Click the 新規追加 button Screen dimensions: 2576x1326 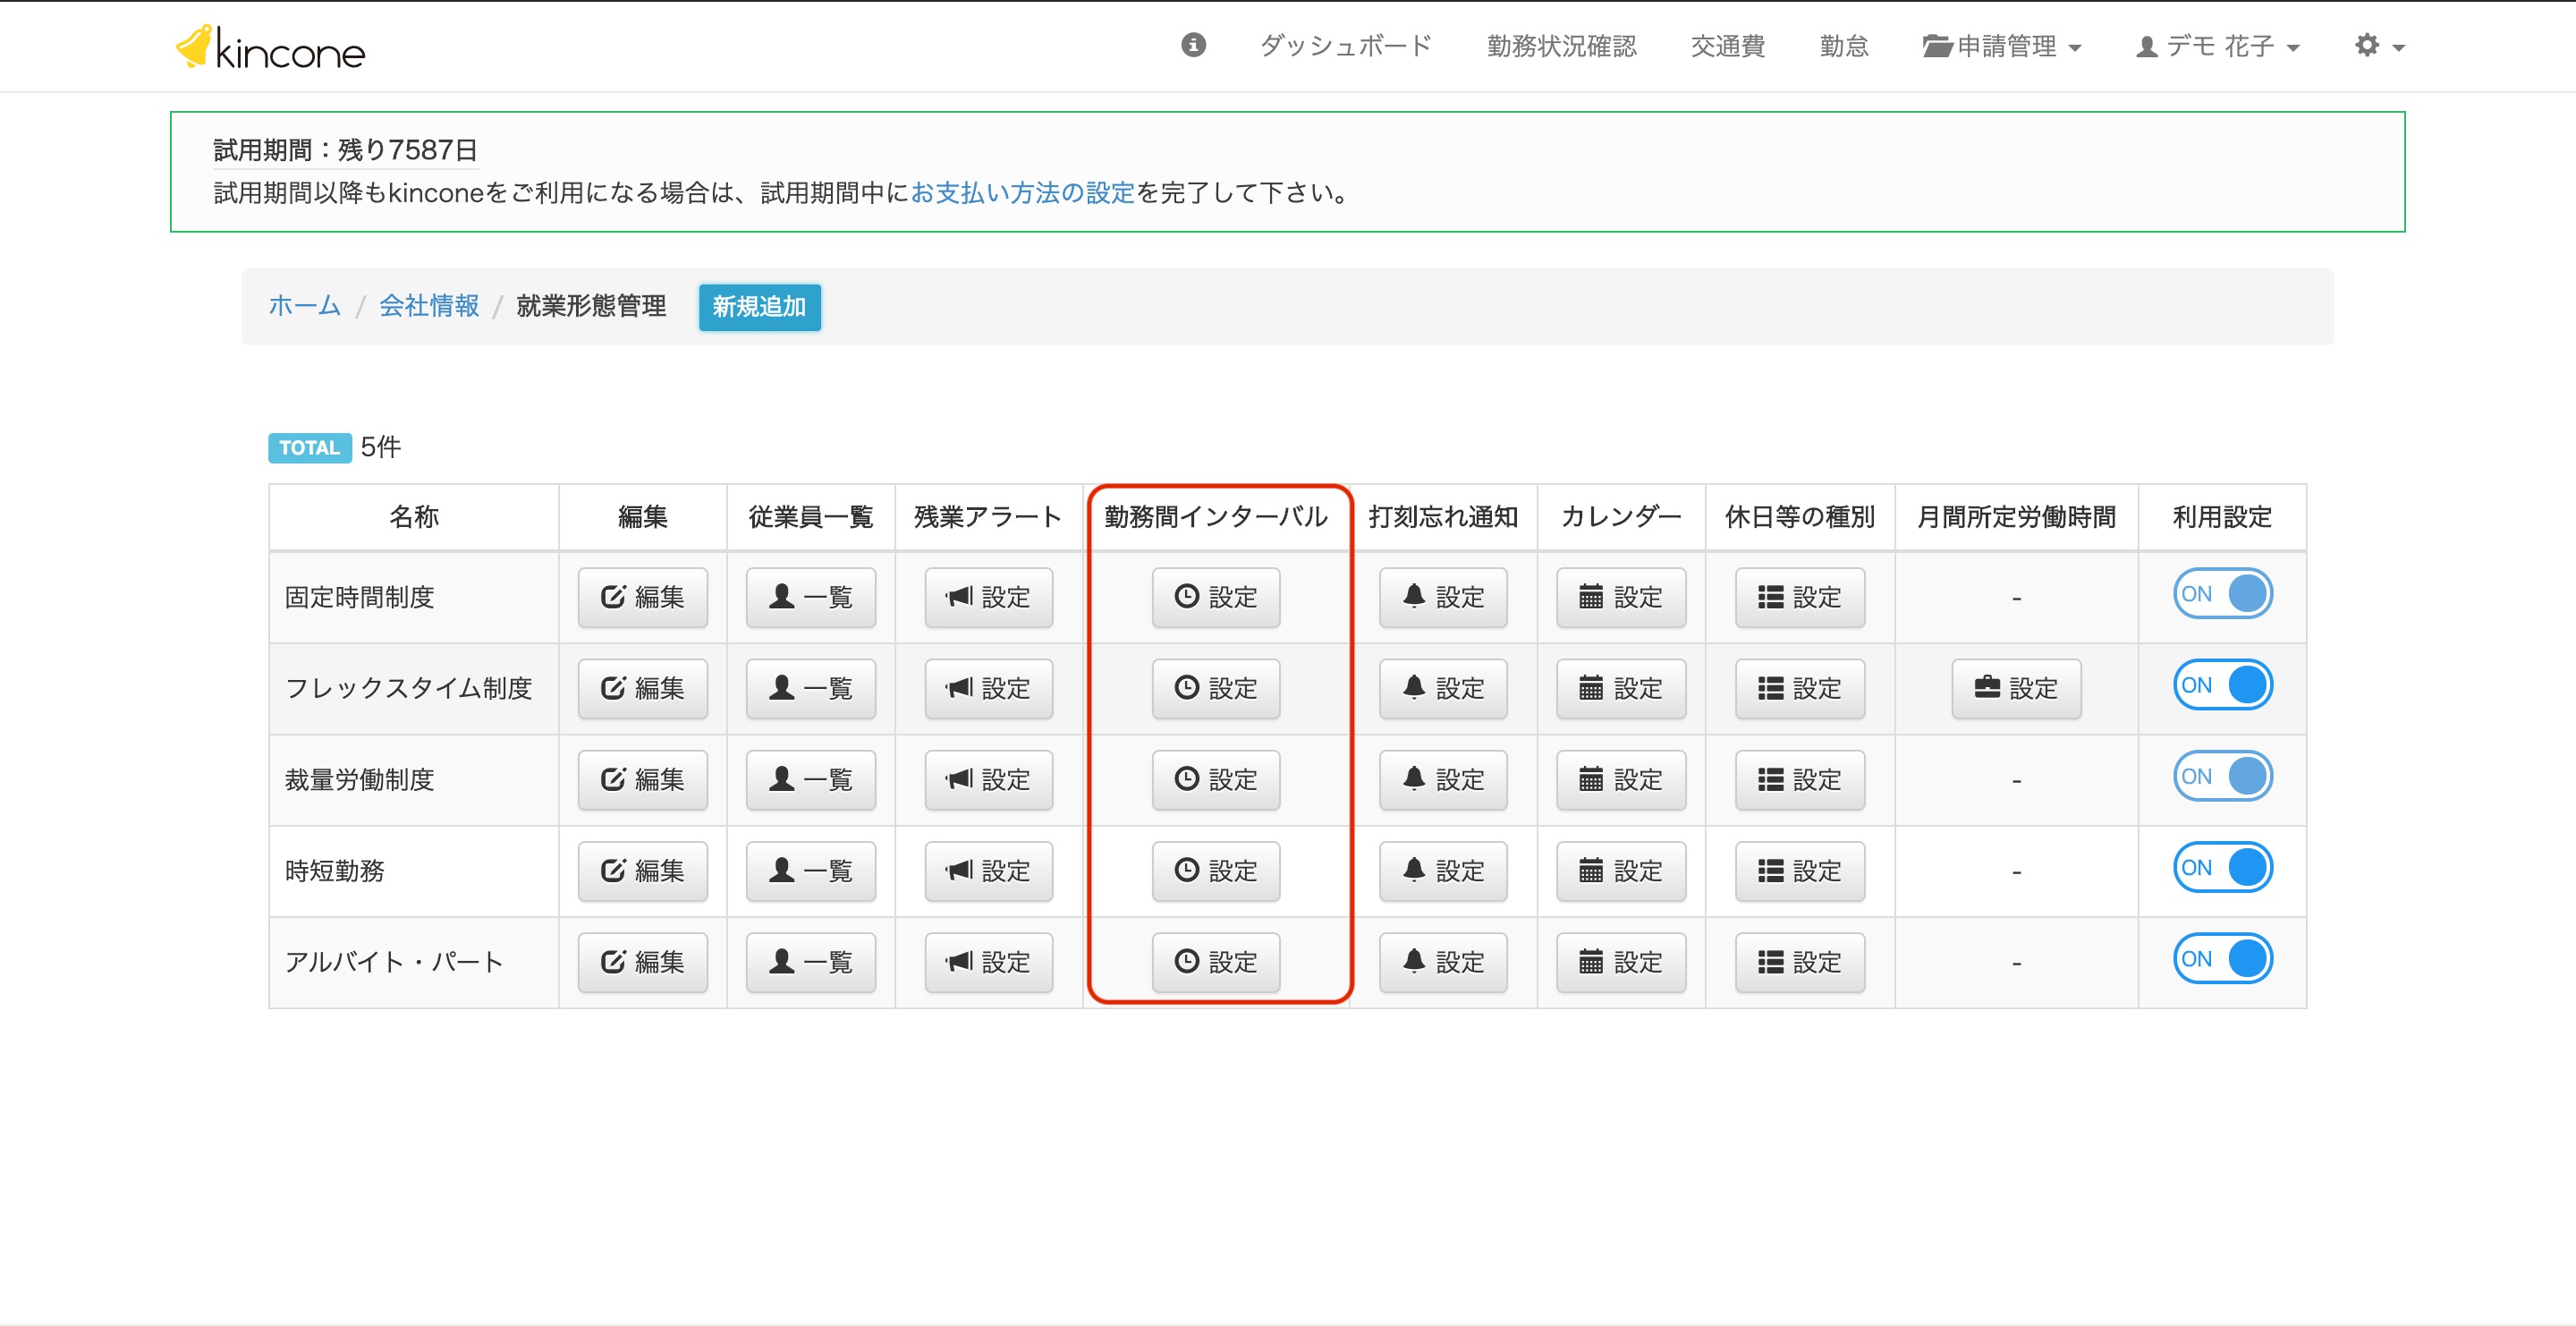tap(759, 307)
